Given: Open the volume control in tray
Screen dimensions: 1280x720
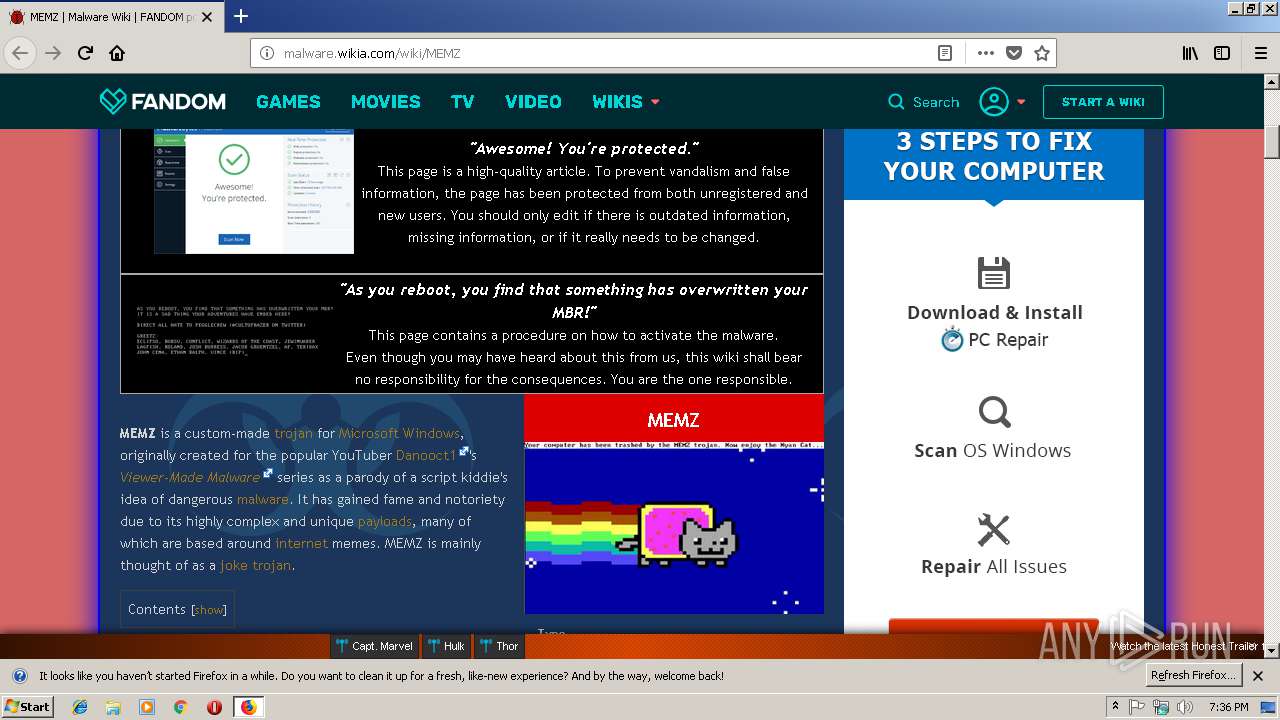Looking at the screenshot, I should (x=1185, y=707).
